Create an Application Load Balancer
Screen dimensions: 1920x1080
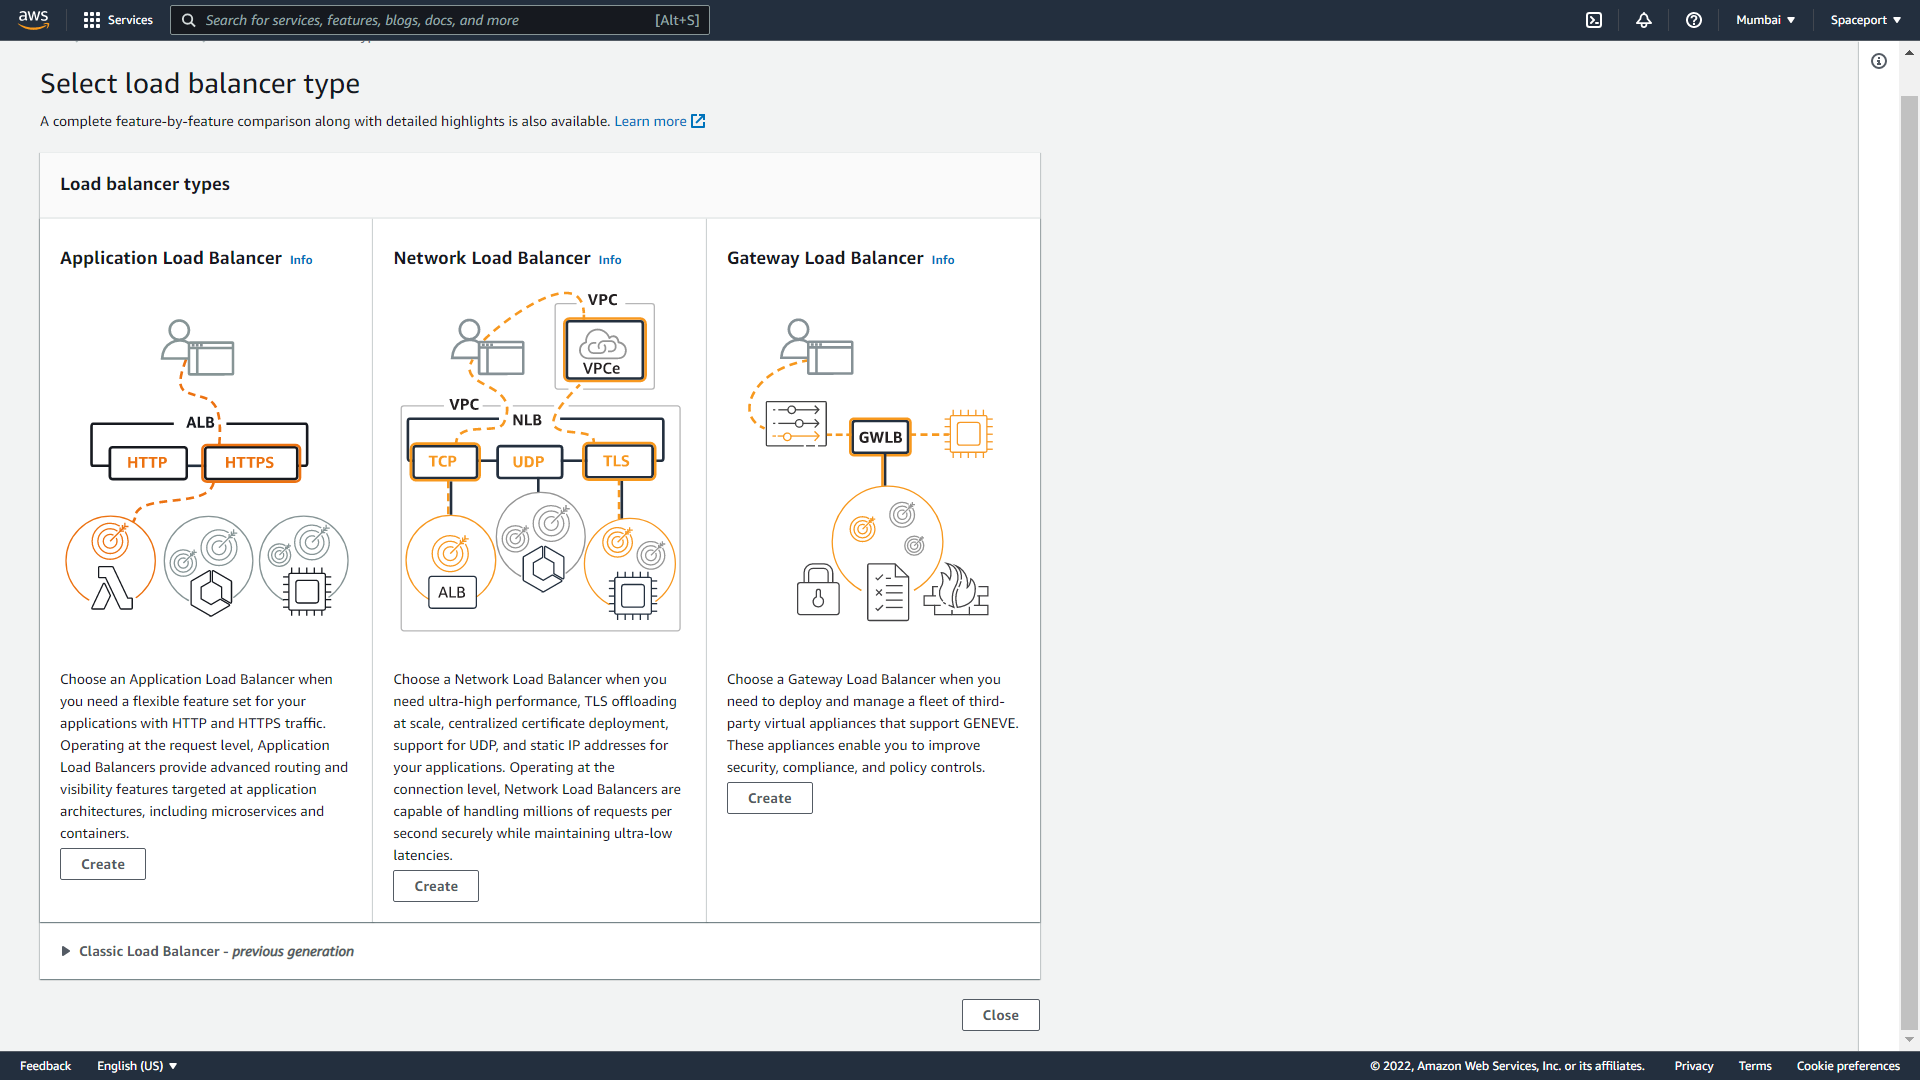click(103, 864)
